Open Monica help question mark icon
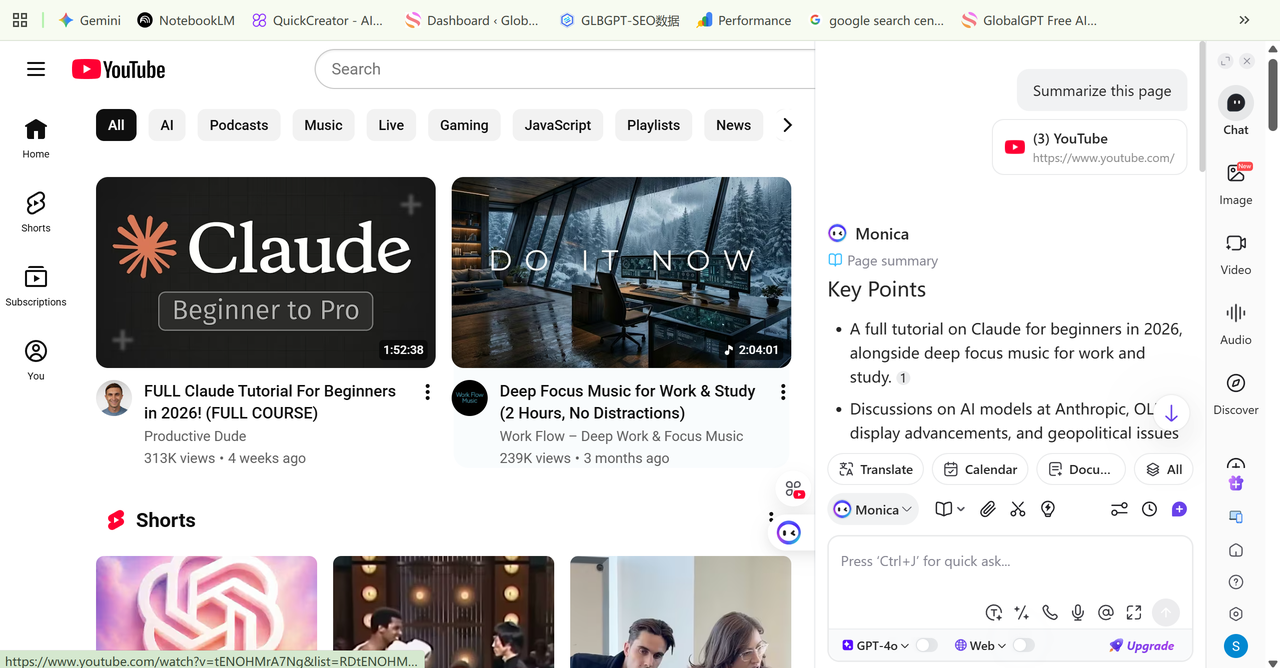 pos(1236,582)
